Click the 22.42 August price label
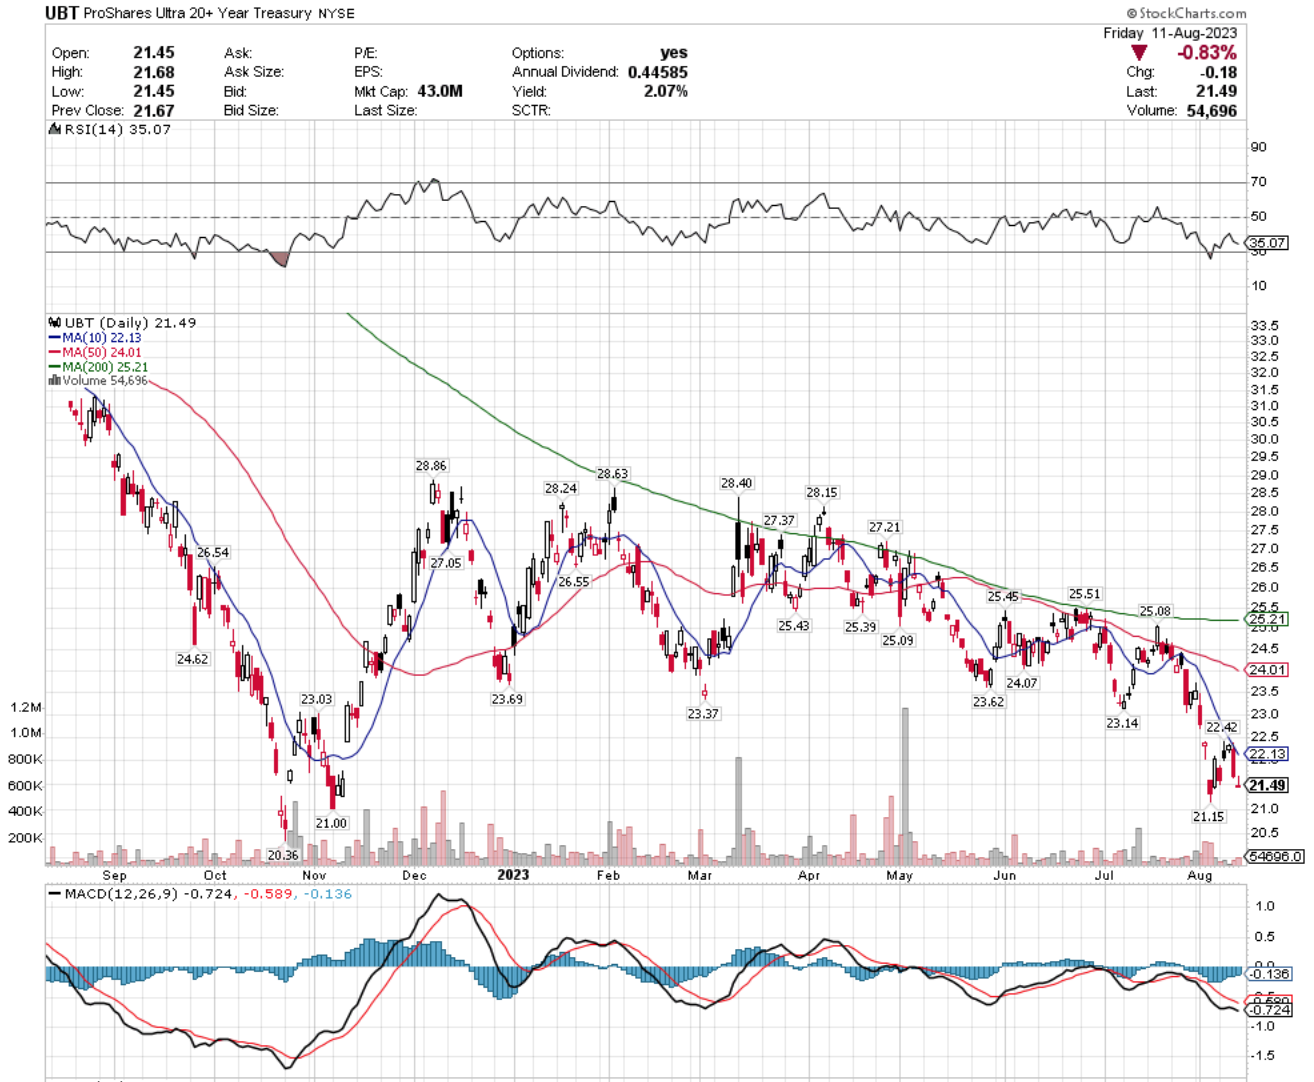This screenshot has height=1082, width=1314. coord(1221,728)
